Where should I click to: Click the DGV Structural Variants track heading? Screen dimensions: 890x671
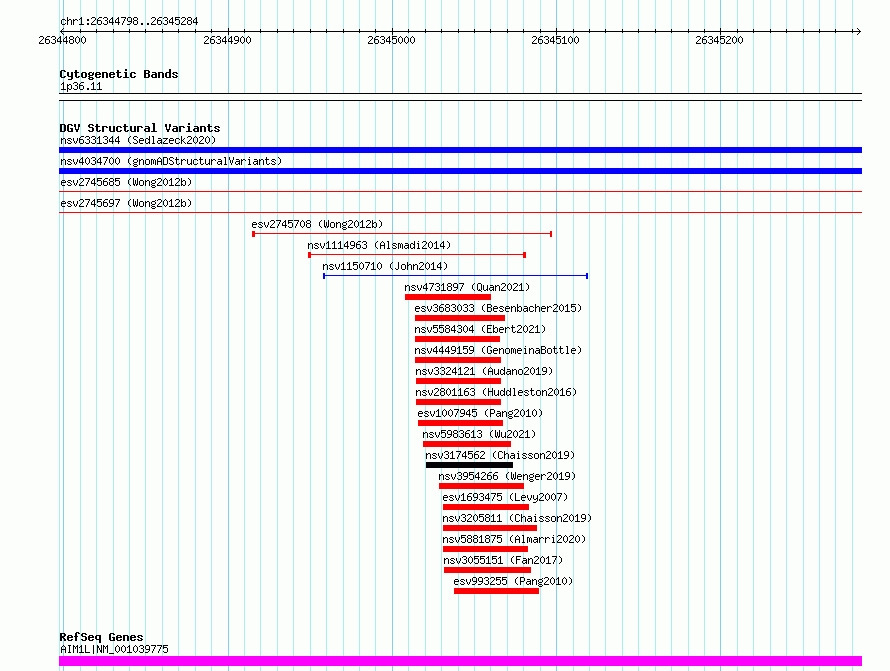pos(140,128)
